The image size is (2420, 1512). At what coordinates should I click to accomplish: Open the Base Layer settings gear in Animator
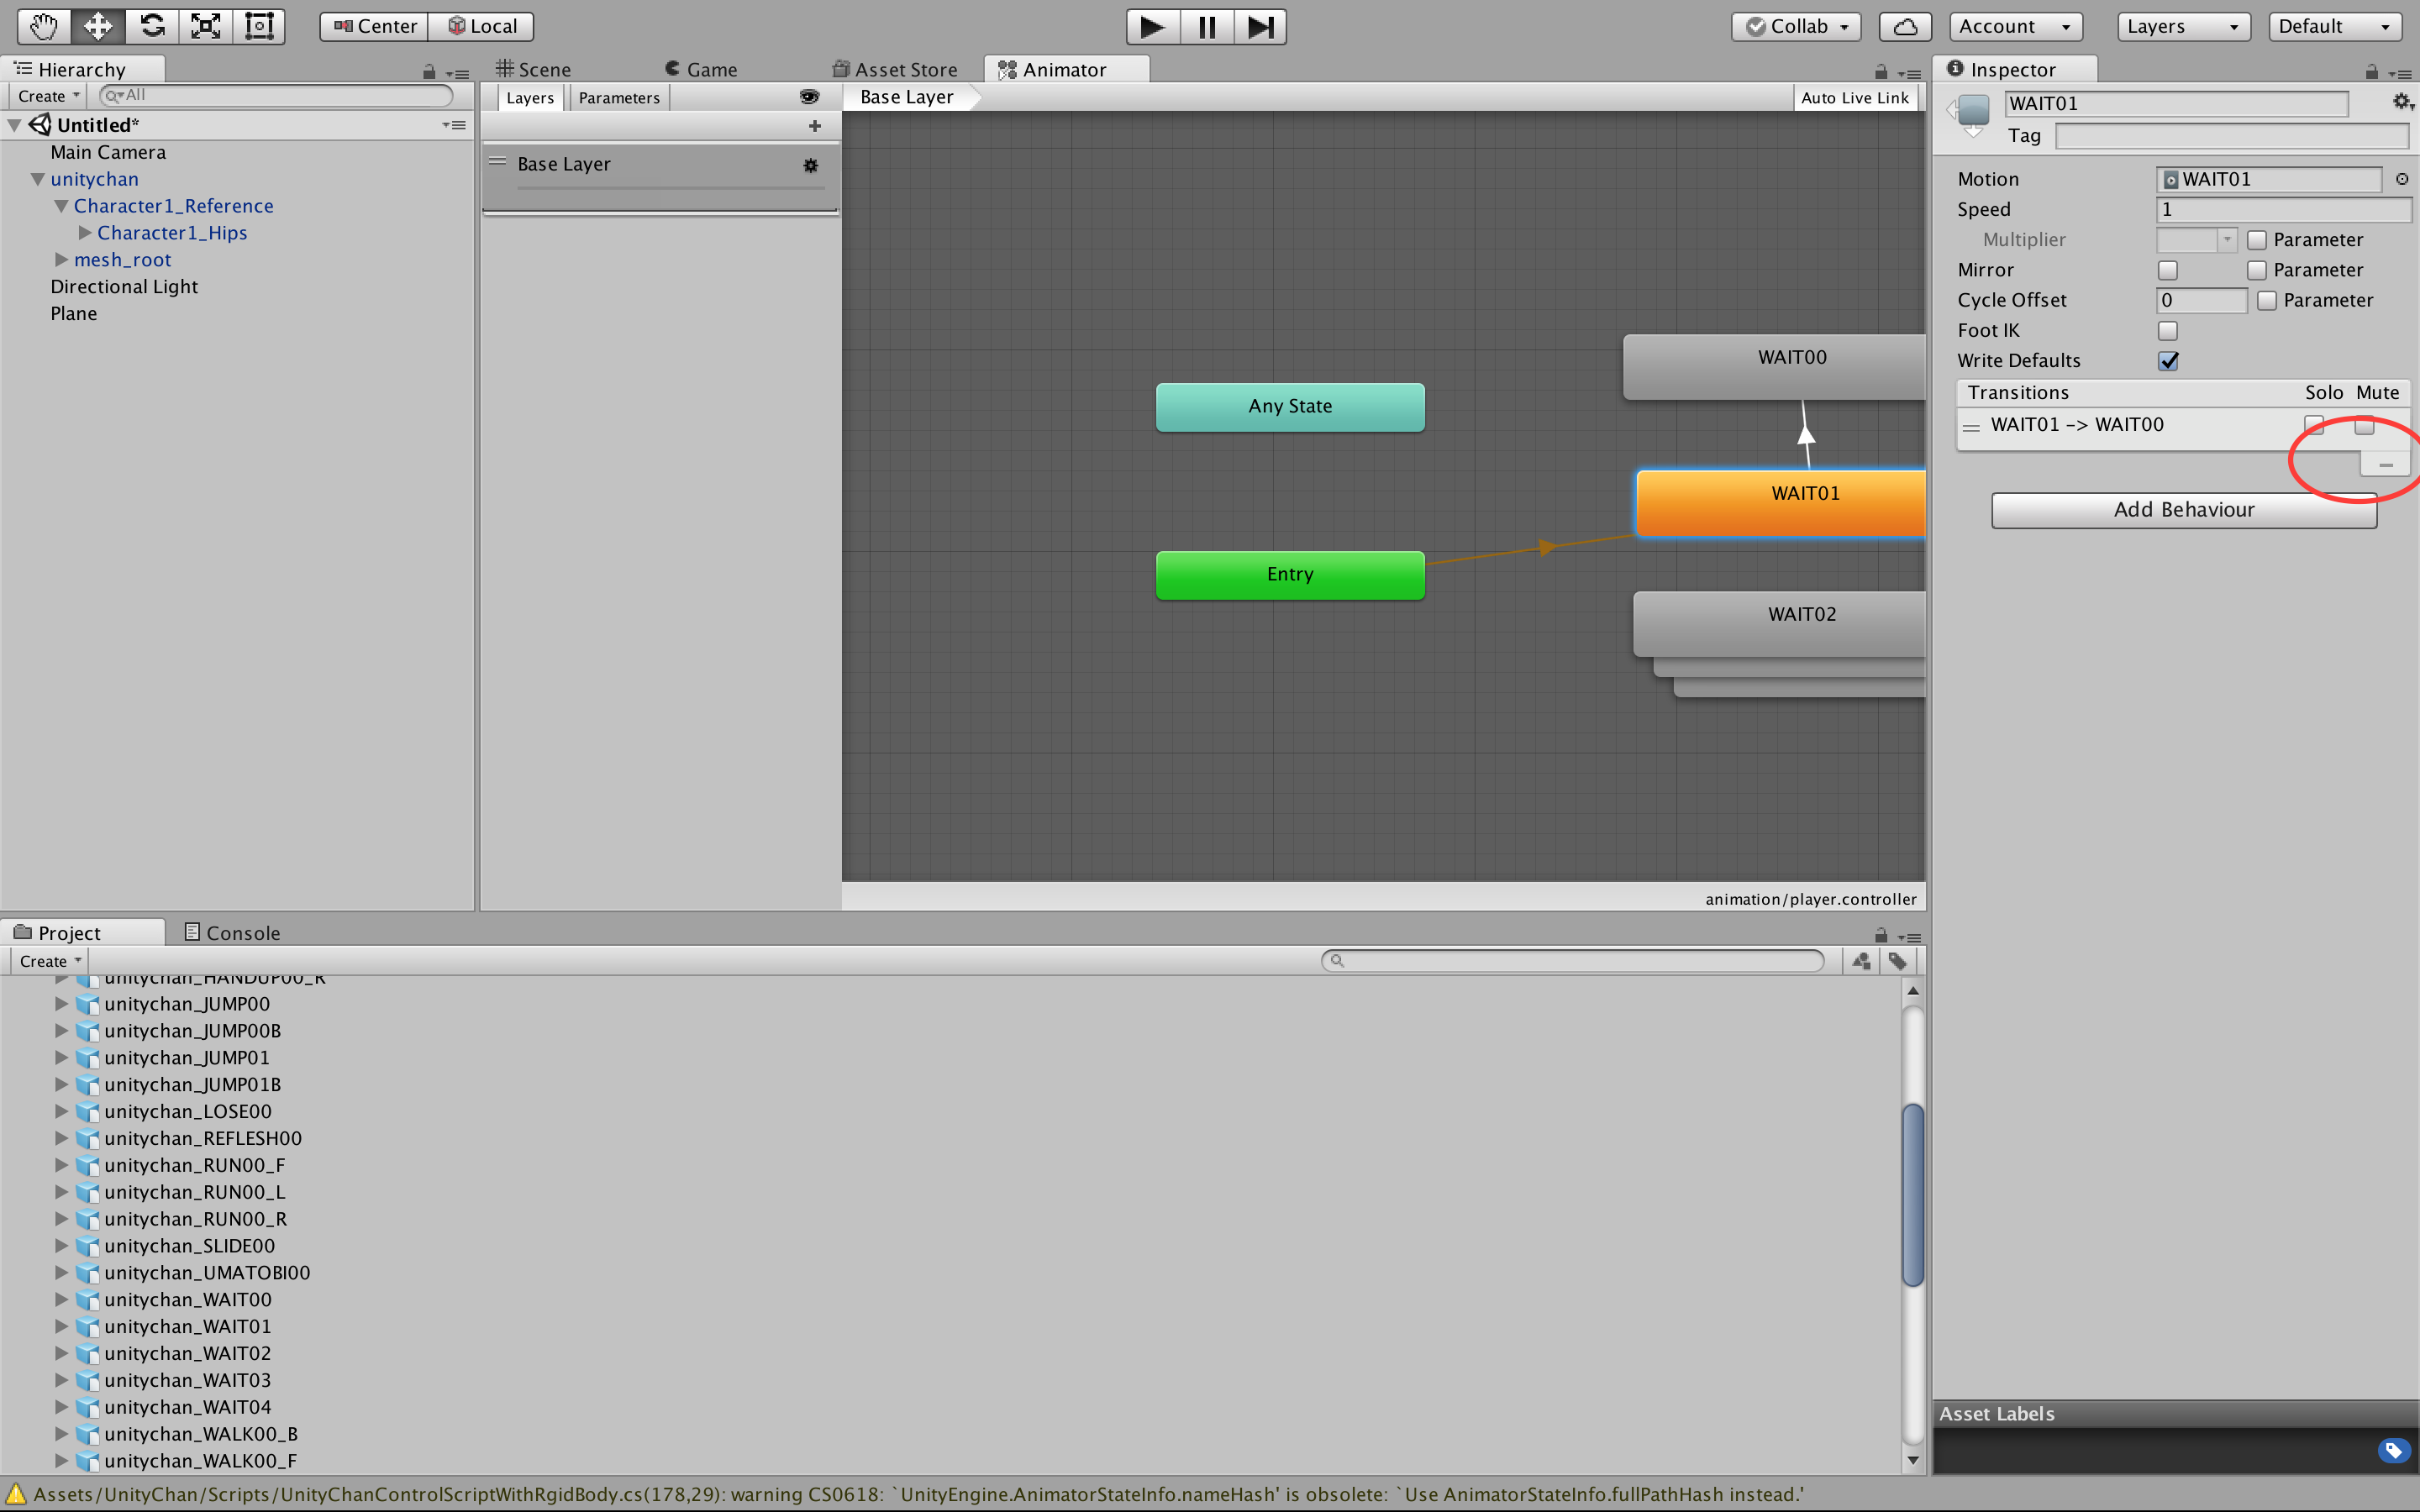click(810, 165)
